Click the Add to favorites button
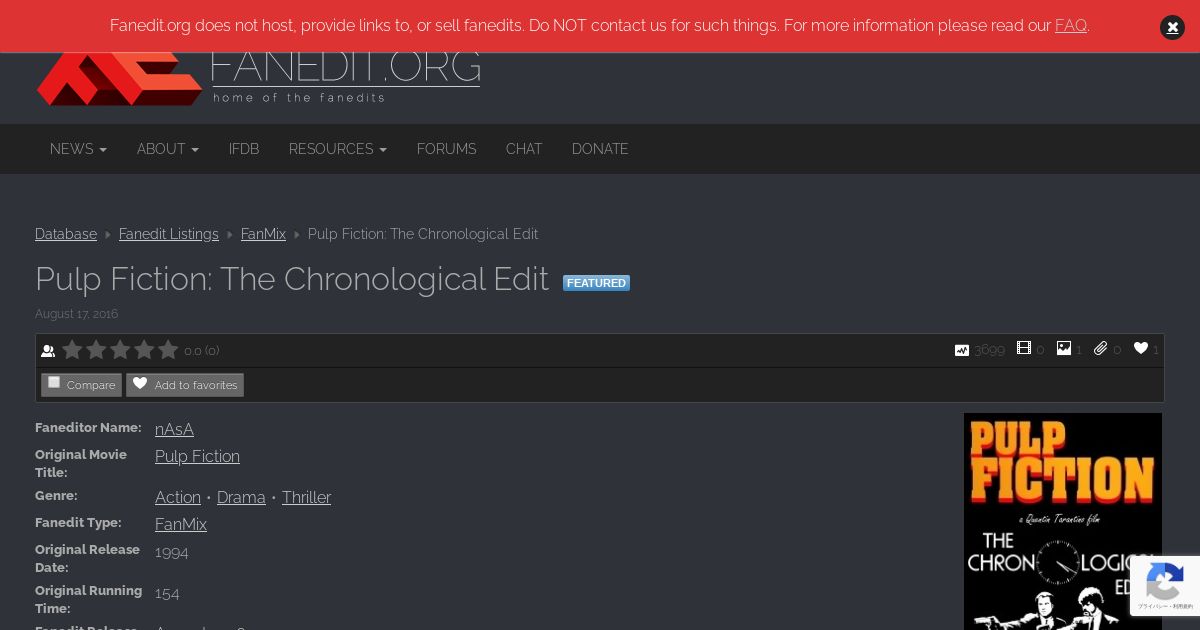Screen dimensions: 1200x630 tap(185, 385)
